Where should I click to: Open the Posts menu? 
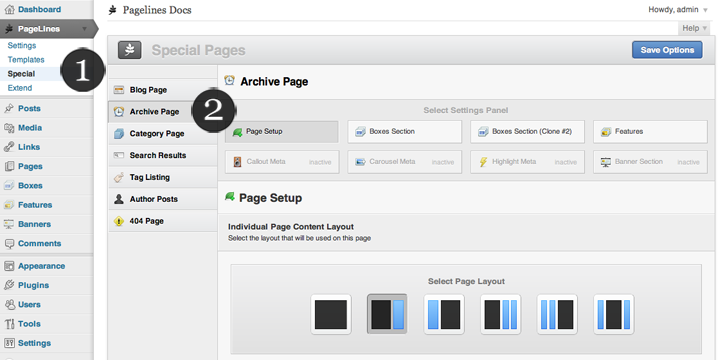click(29, 109)
